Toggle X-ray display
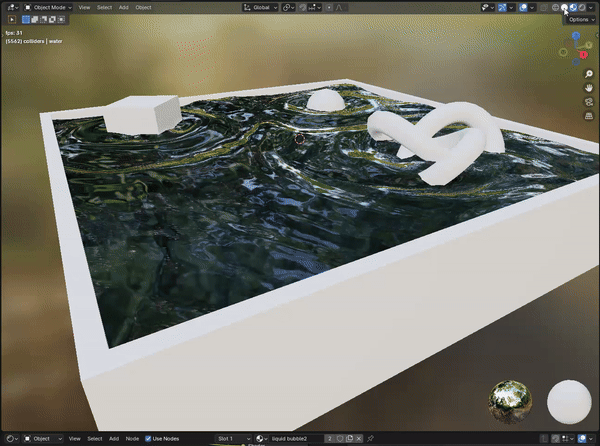Image resolution: width=600 pixels, height=446 pixels. coord(544,7)
